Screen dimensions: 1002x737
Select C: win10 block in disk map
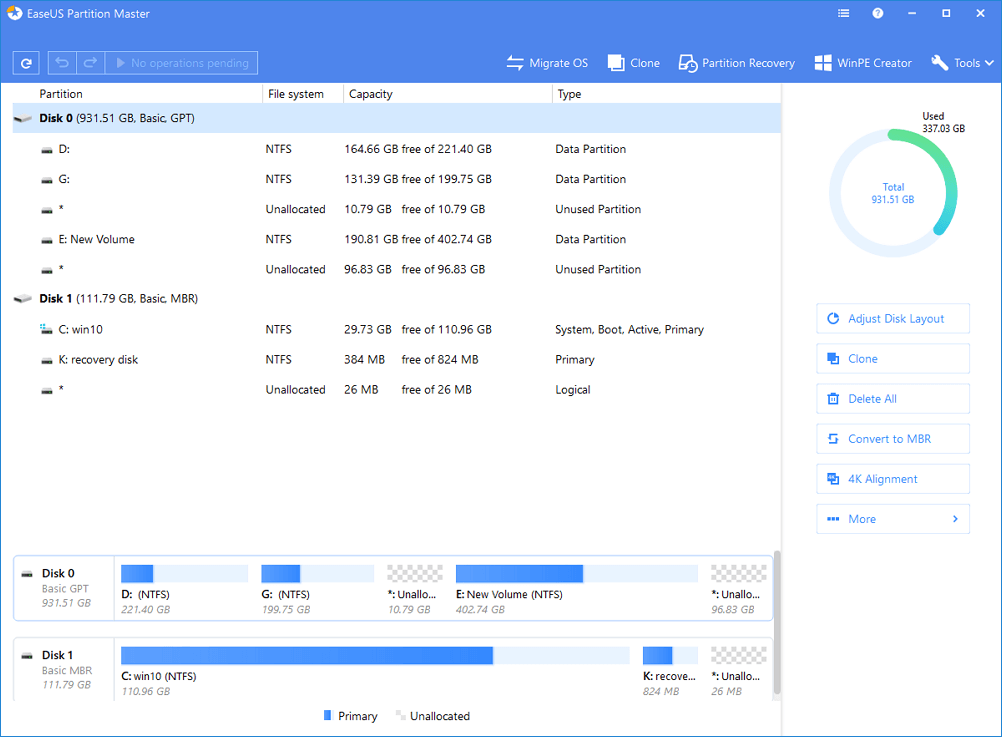[x=375, y=671]
